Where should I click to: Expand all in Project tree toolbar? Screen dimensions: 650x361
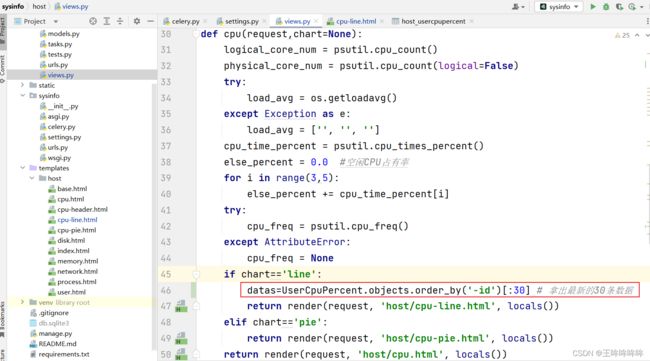[107, 21]
